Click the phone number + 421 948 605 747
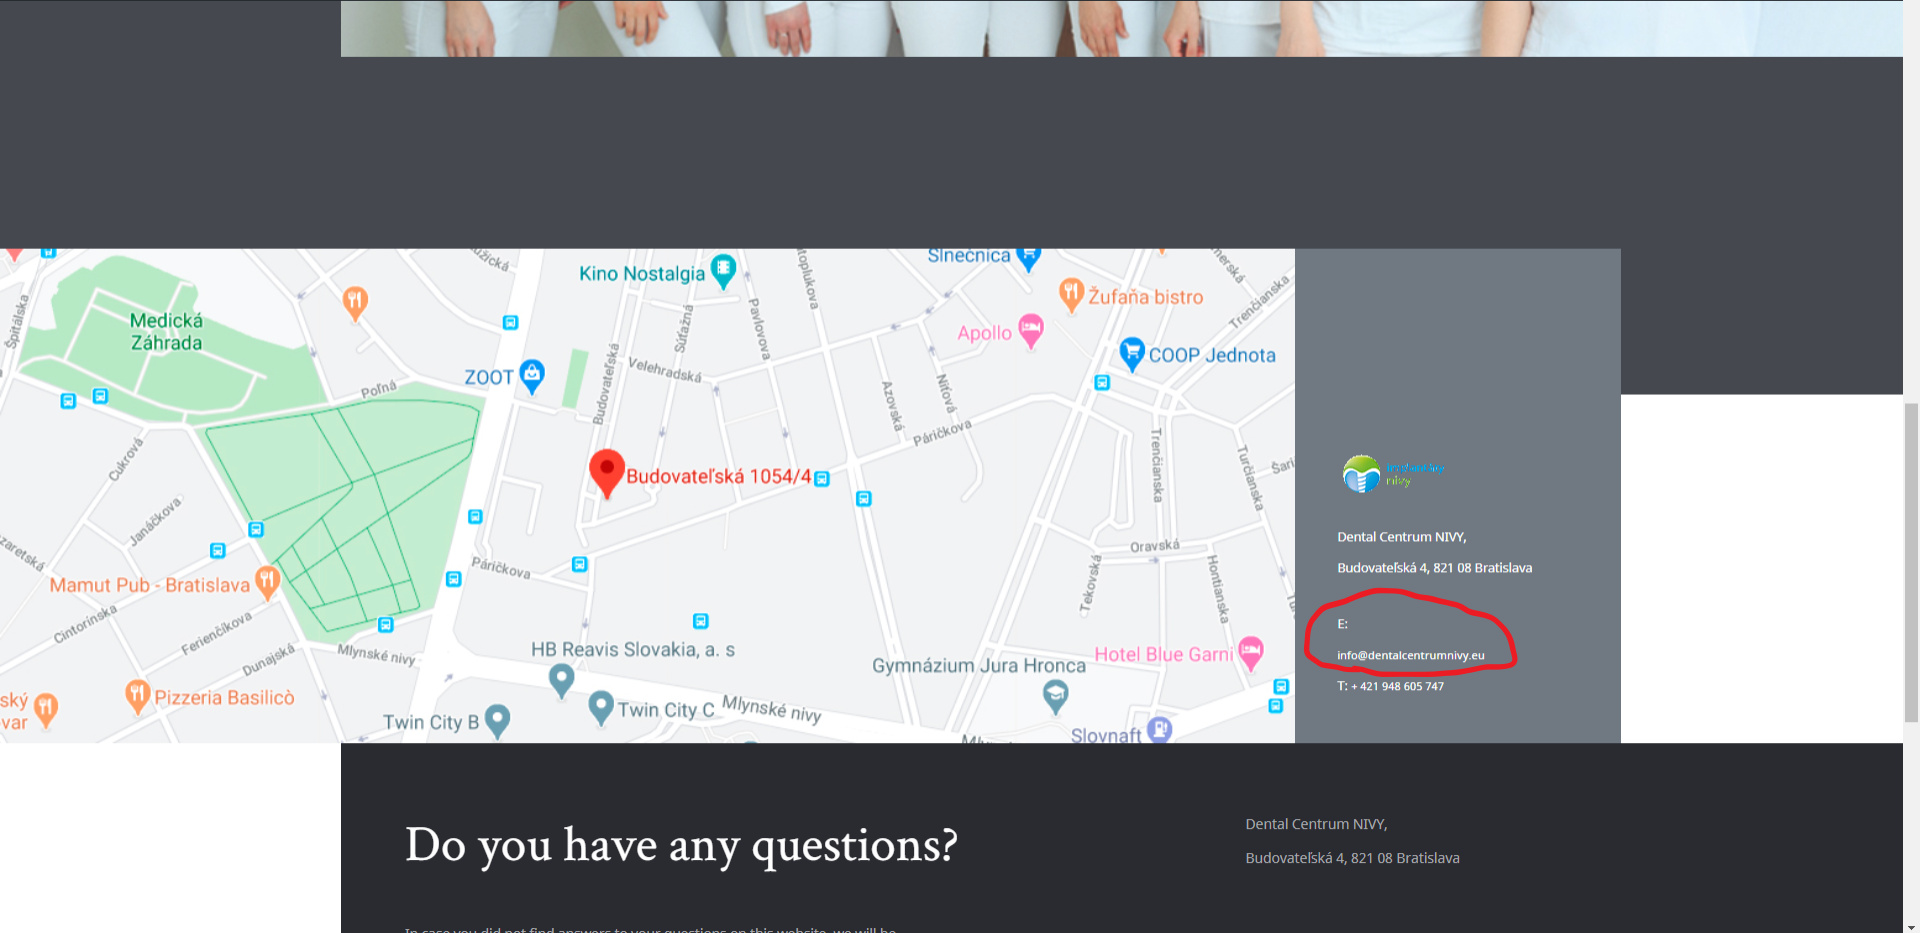 click(1397, 686)
